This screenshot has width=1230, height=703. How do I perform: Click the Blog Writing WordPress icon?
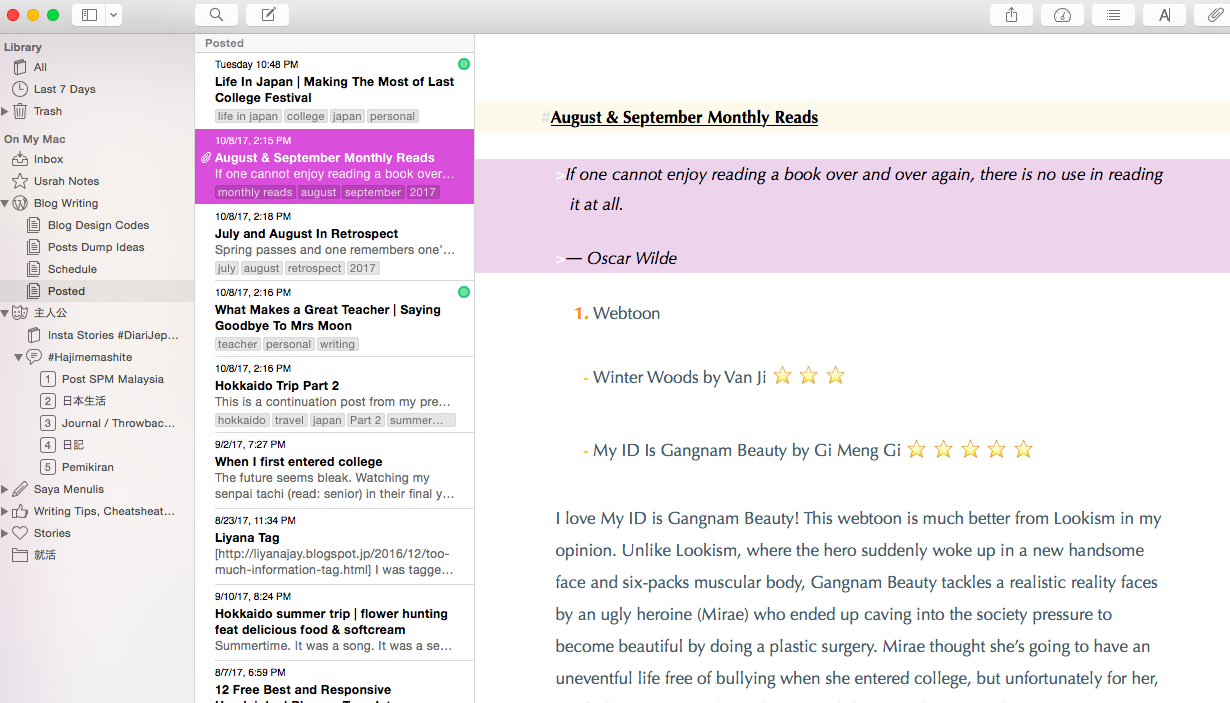[x=19, y=203]
